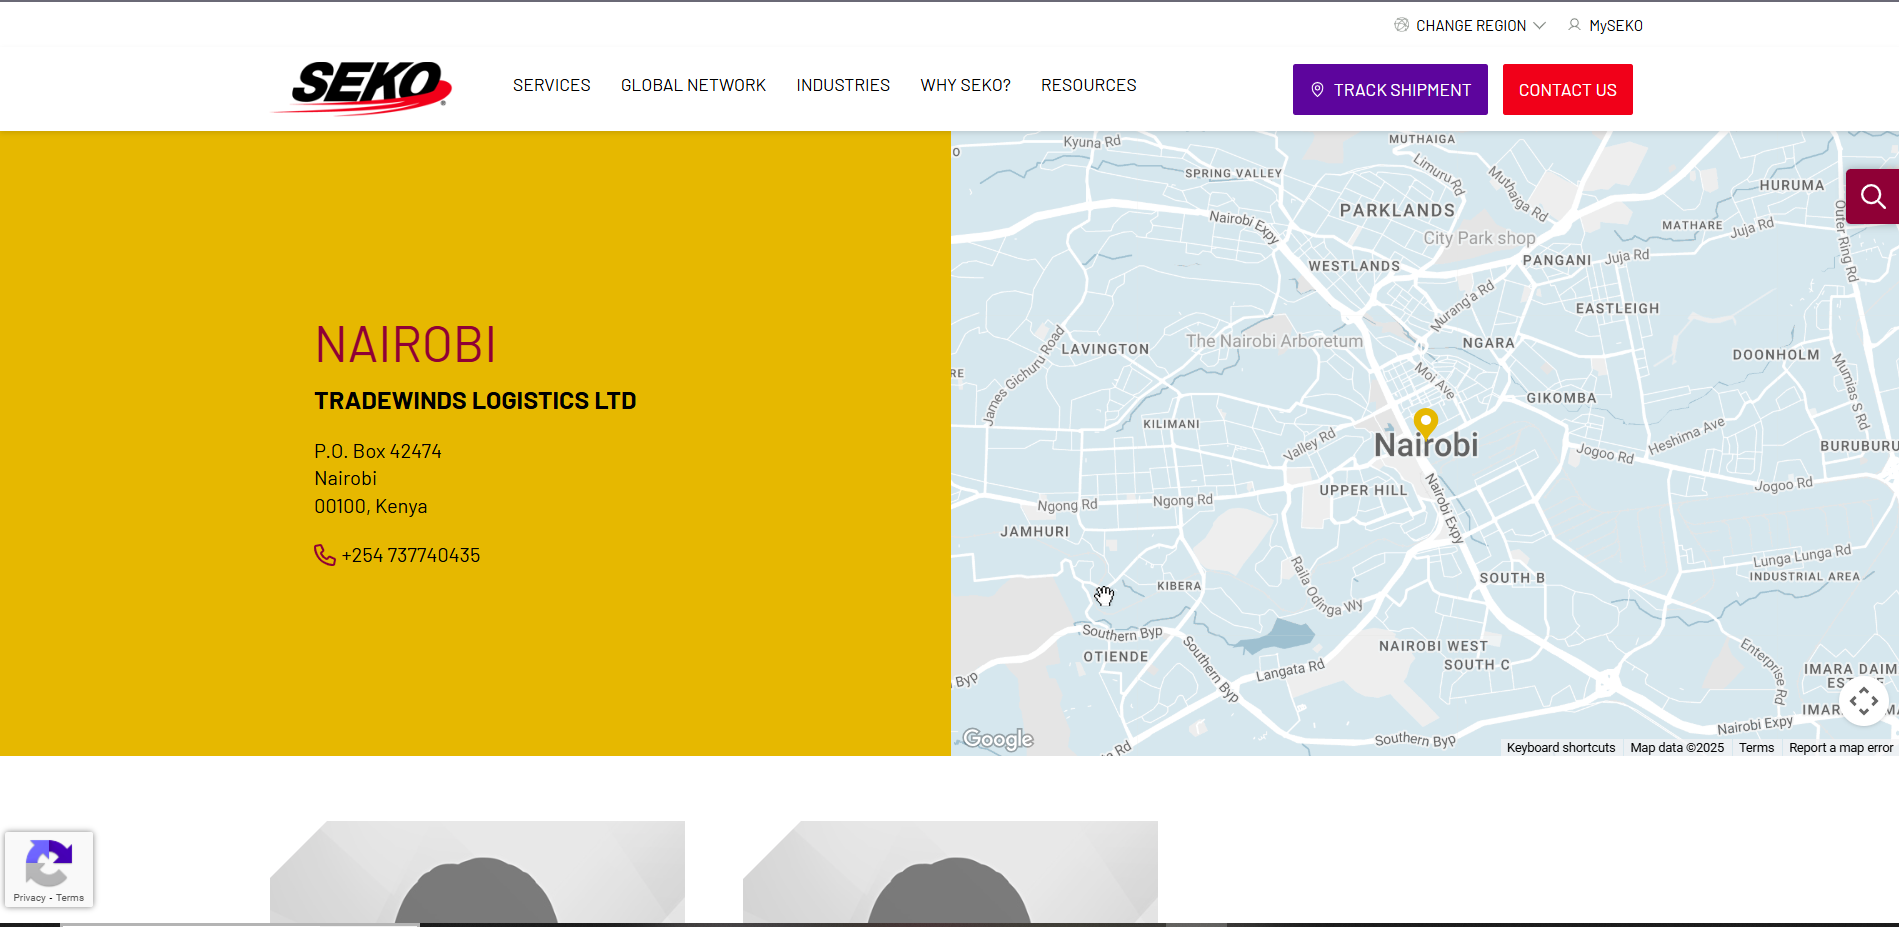
Task: Open the Why SEKO? menu
Action: (965, 85)
